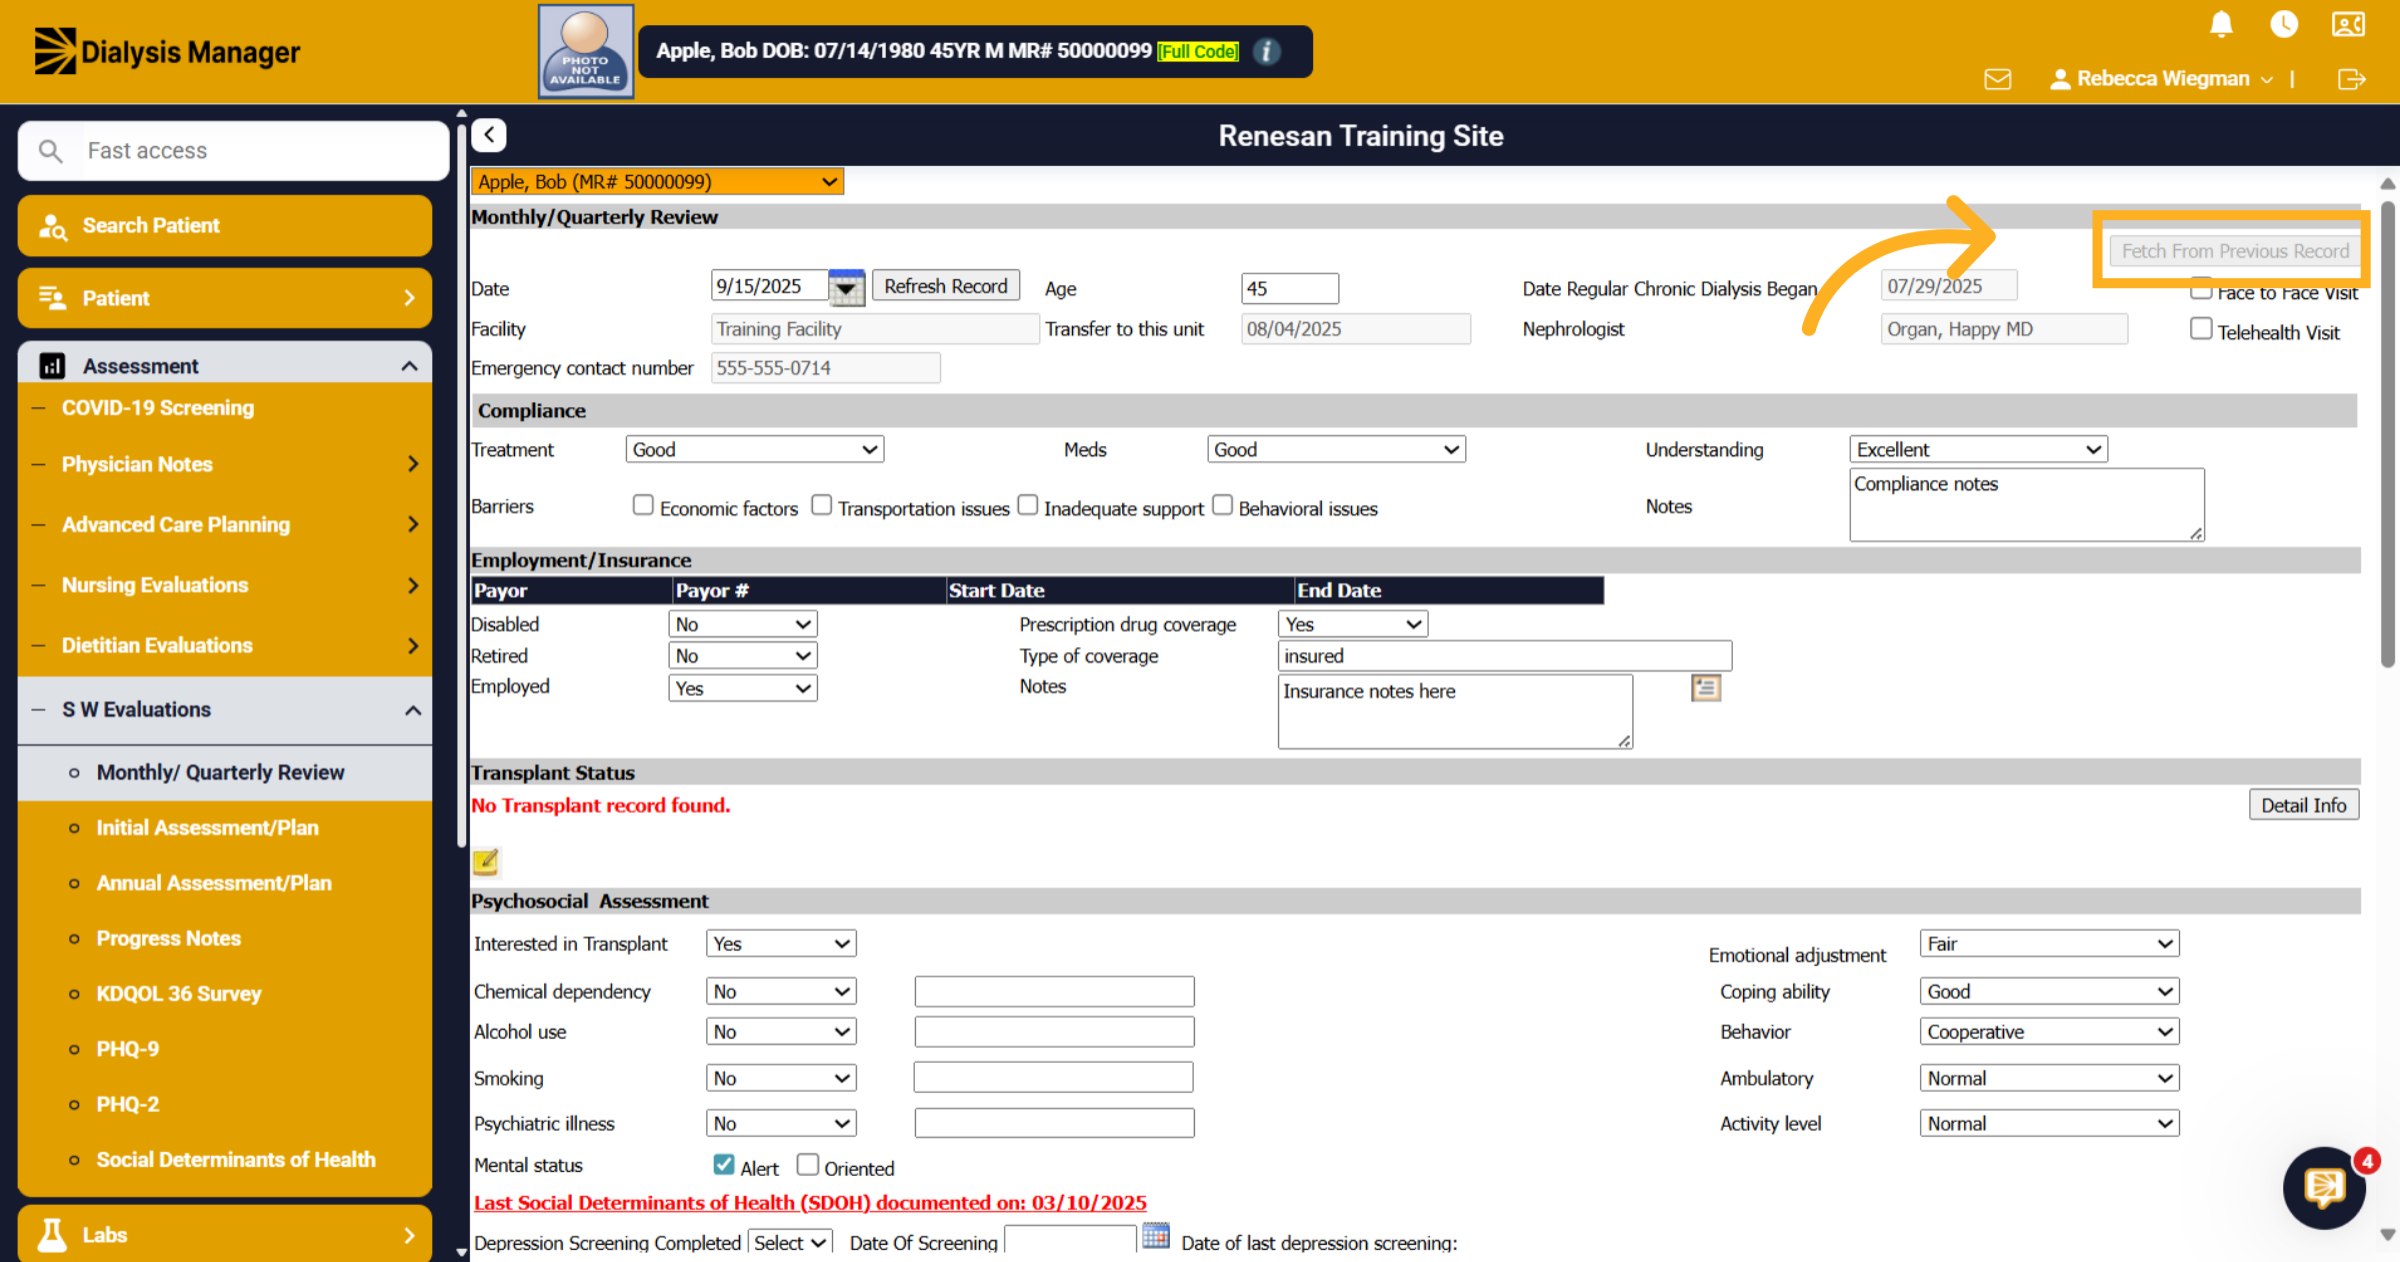Open the Emotional adjustment dropdown

pyautogui.click(x=2049, y=944)
